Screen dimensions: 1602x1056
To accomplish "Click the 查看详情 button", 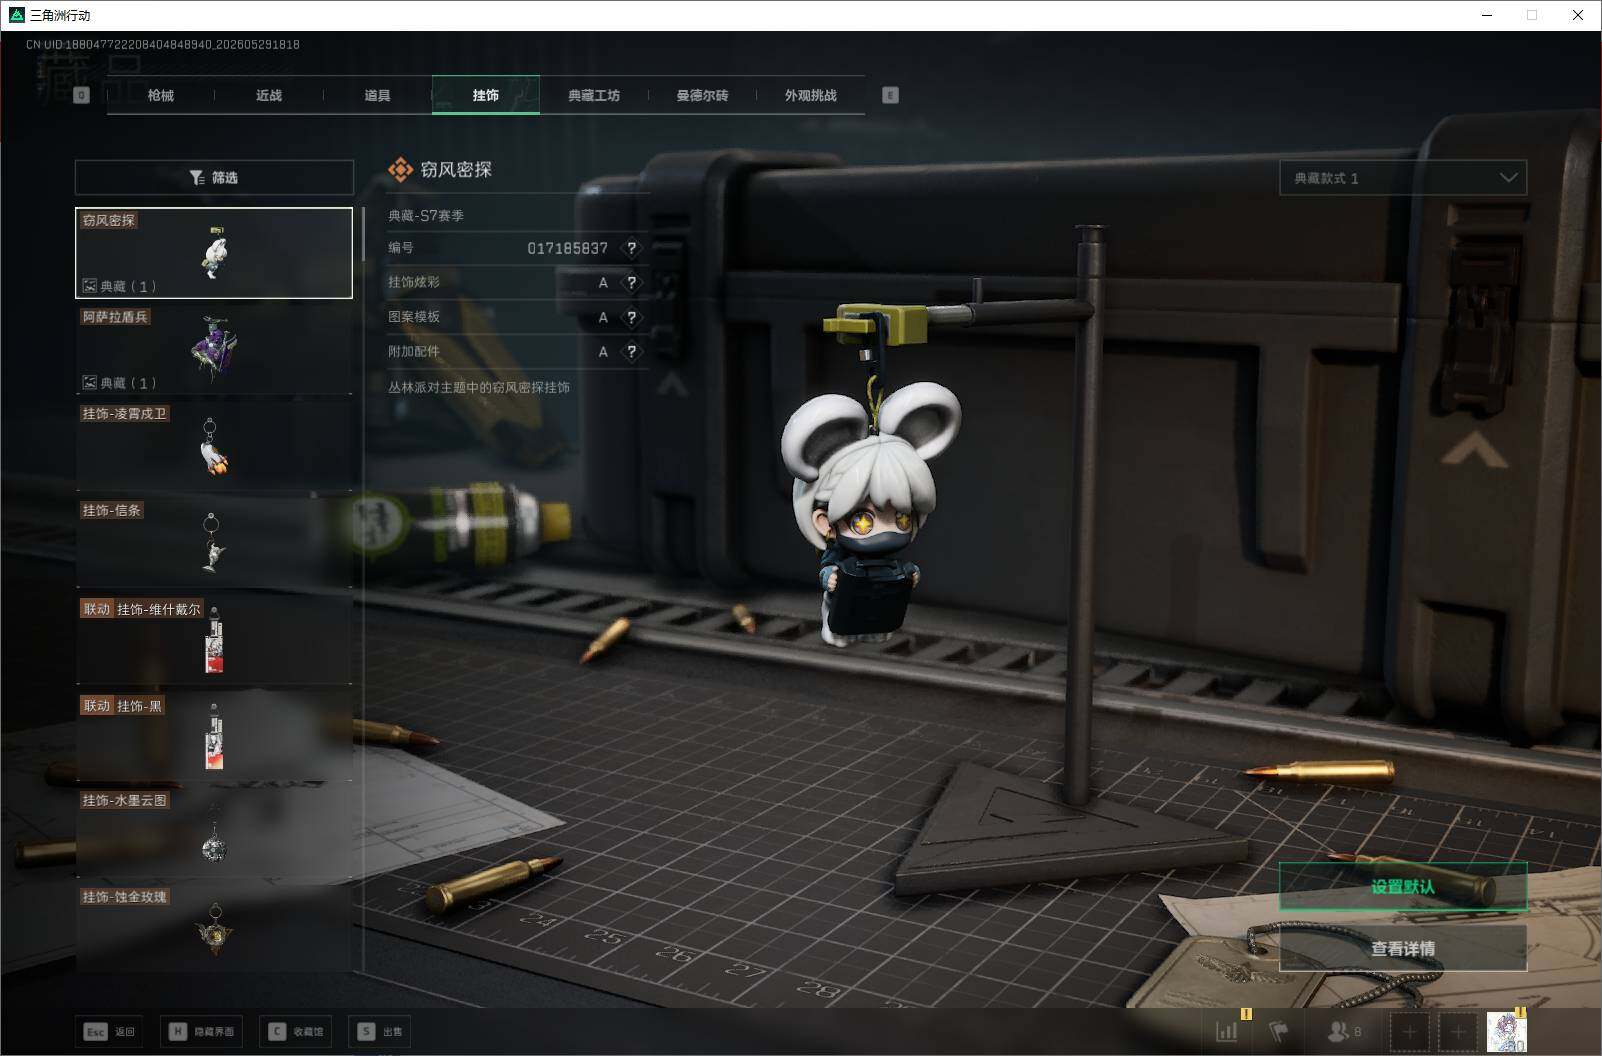I will point(1403,948).
